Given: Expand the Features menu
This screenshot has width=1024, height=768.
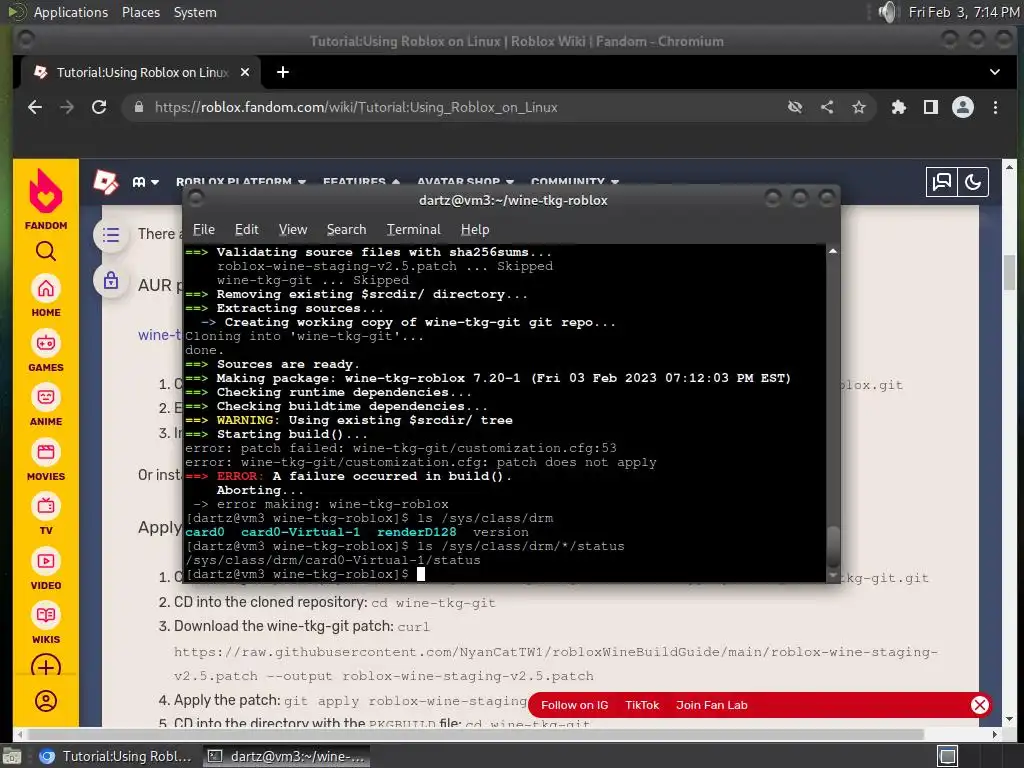Looking at the screenshot, I should tap(361, 182).
